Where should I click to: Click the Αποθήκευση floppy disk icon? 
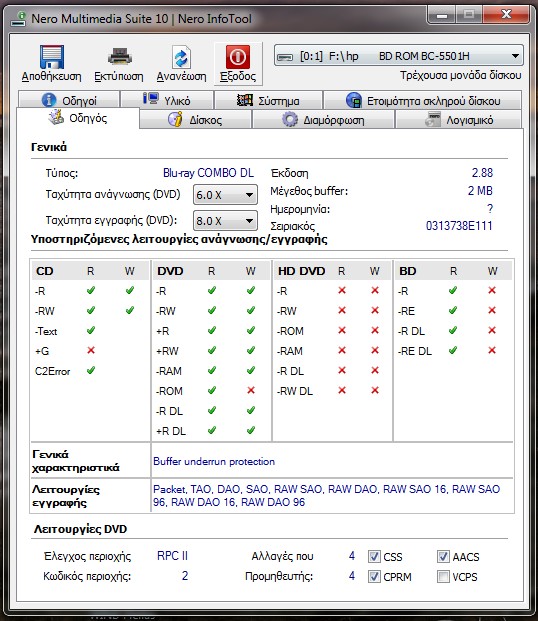click(52, 57)
